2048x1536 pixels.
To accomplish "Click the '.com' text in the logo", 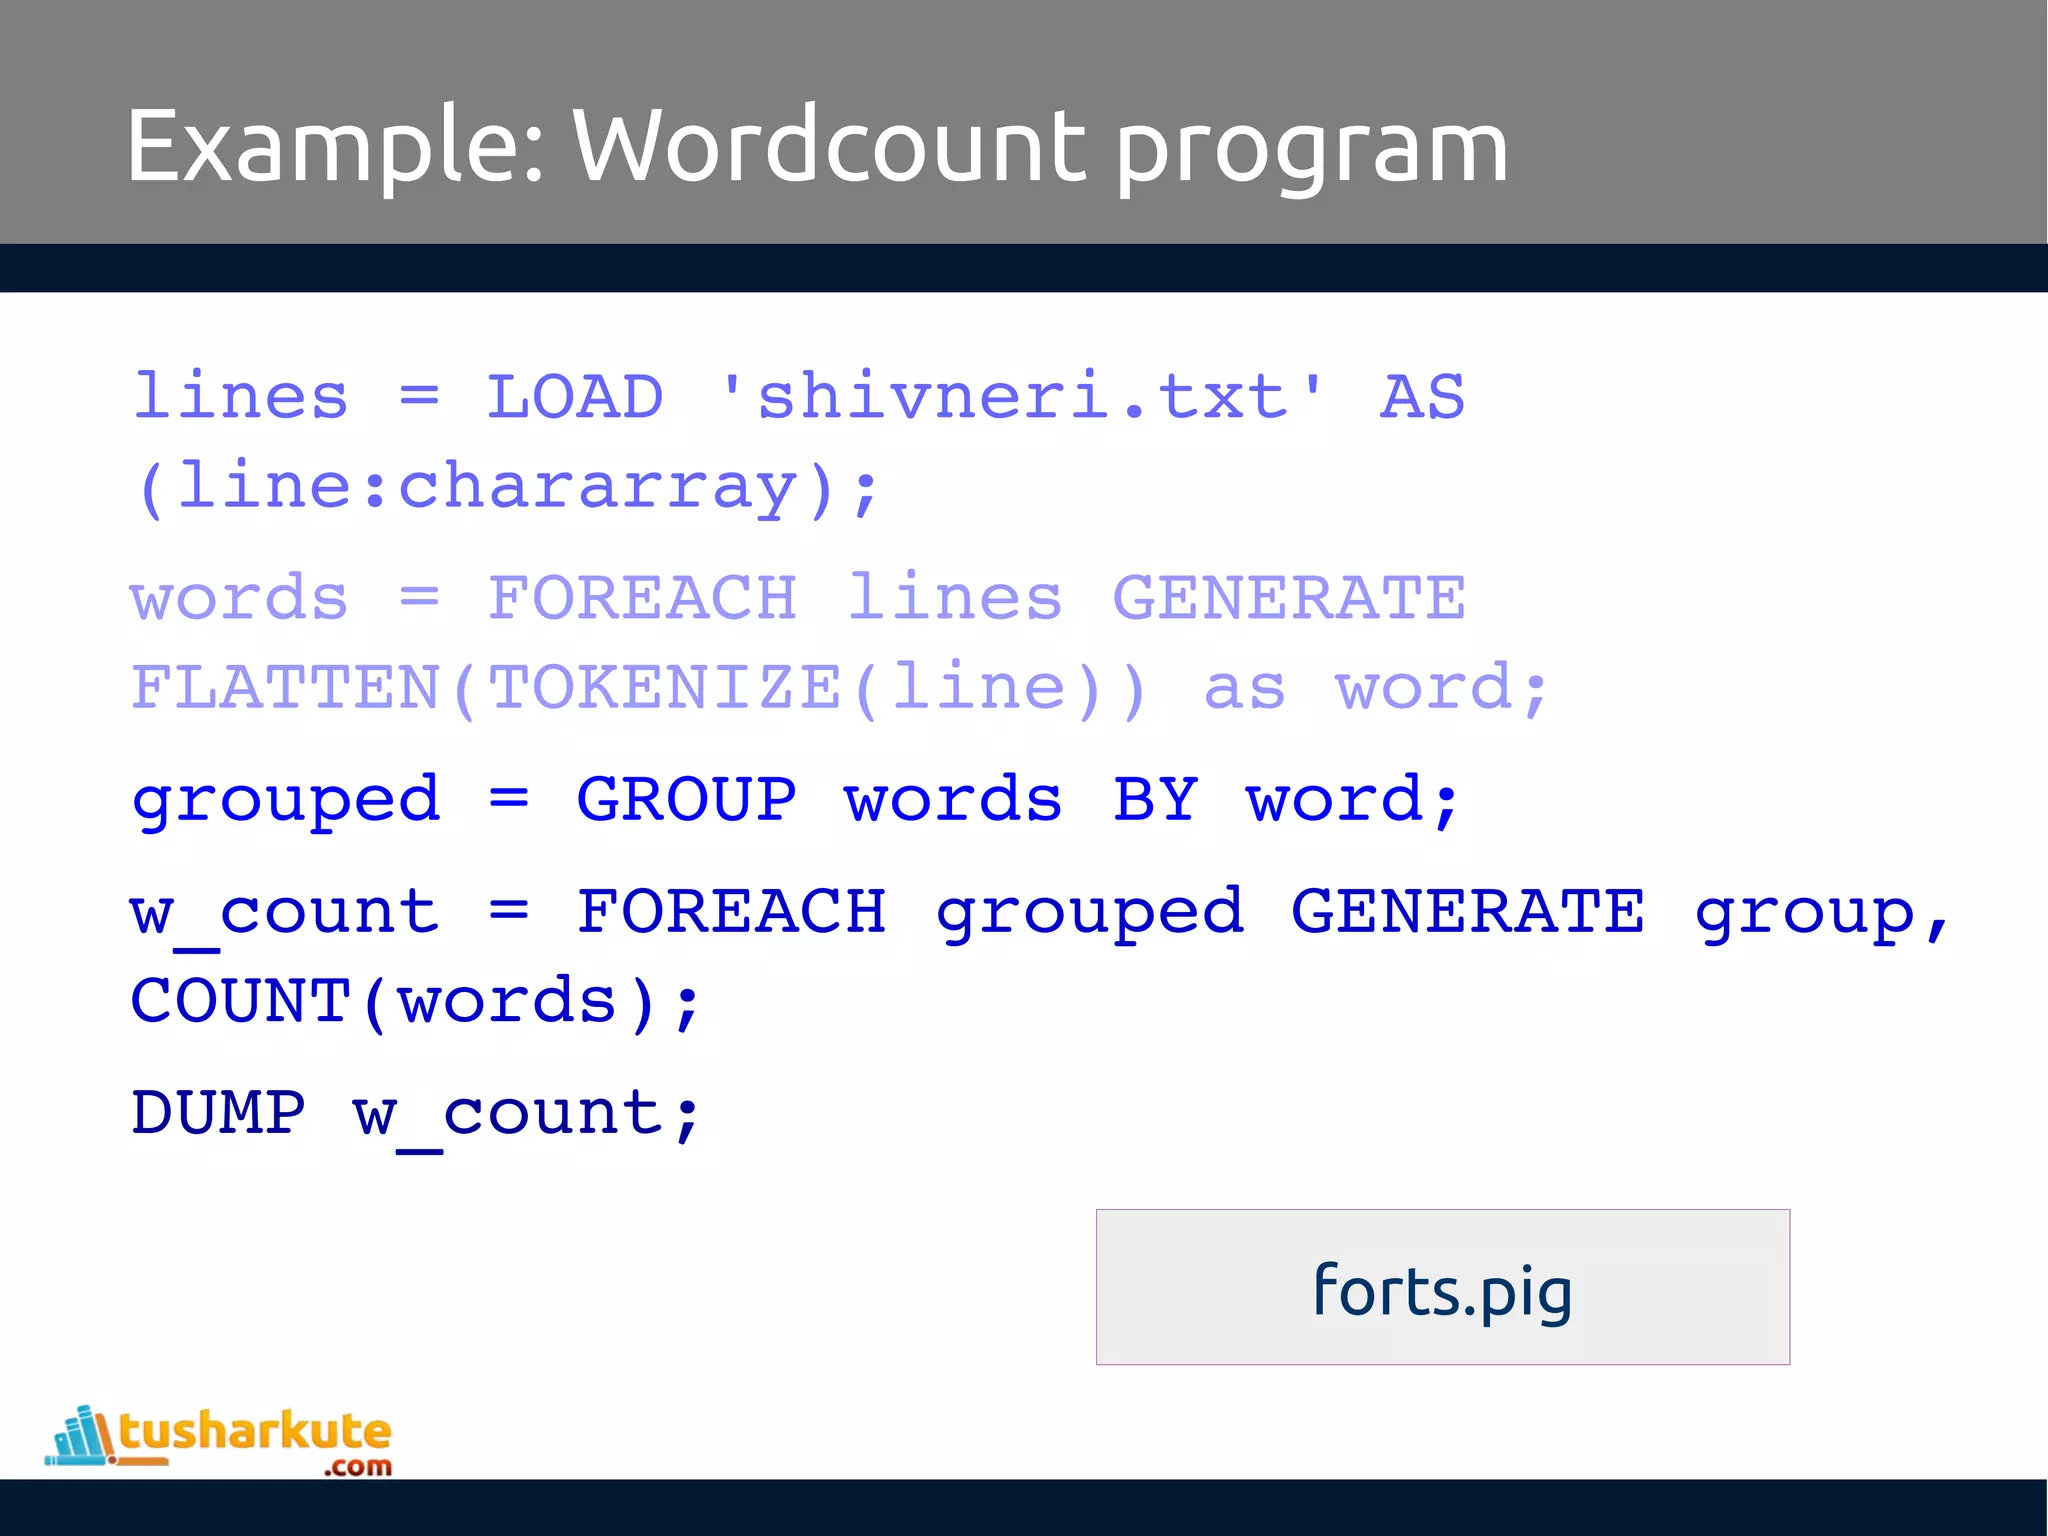I will click(x=358, y=1467).
